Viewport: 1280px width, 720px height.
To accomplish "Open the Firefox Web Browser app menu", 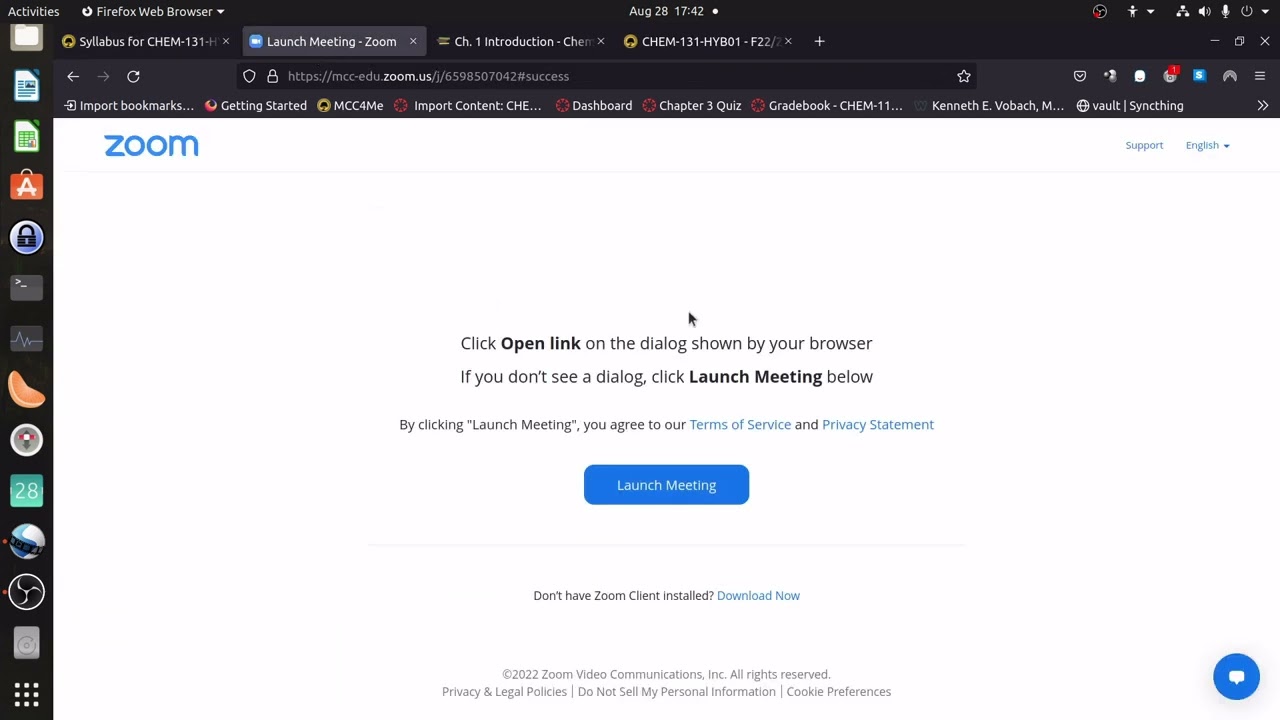I will click(x=153, y=11).
